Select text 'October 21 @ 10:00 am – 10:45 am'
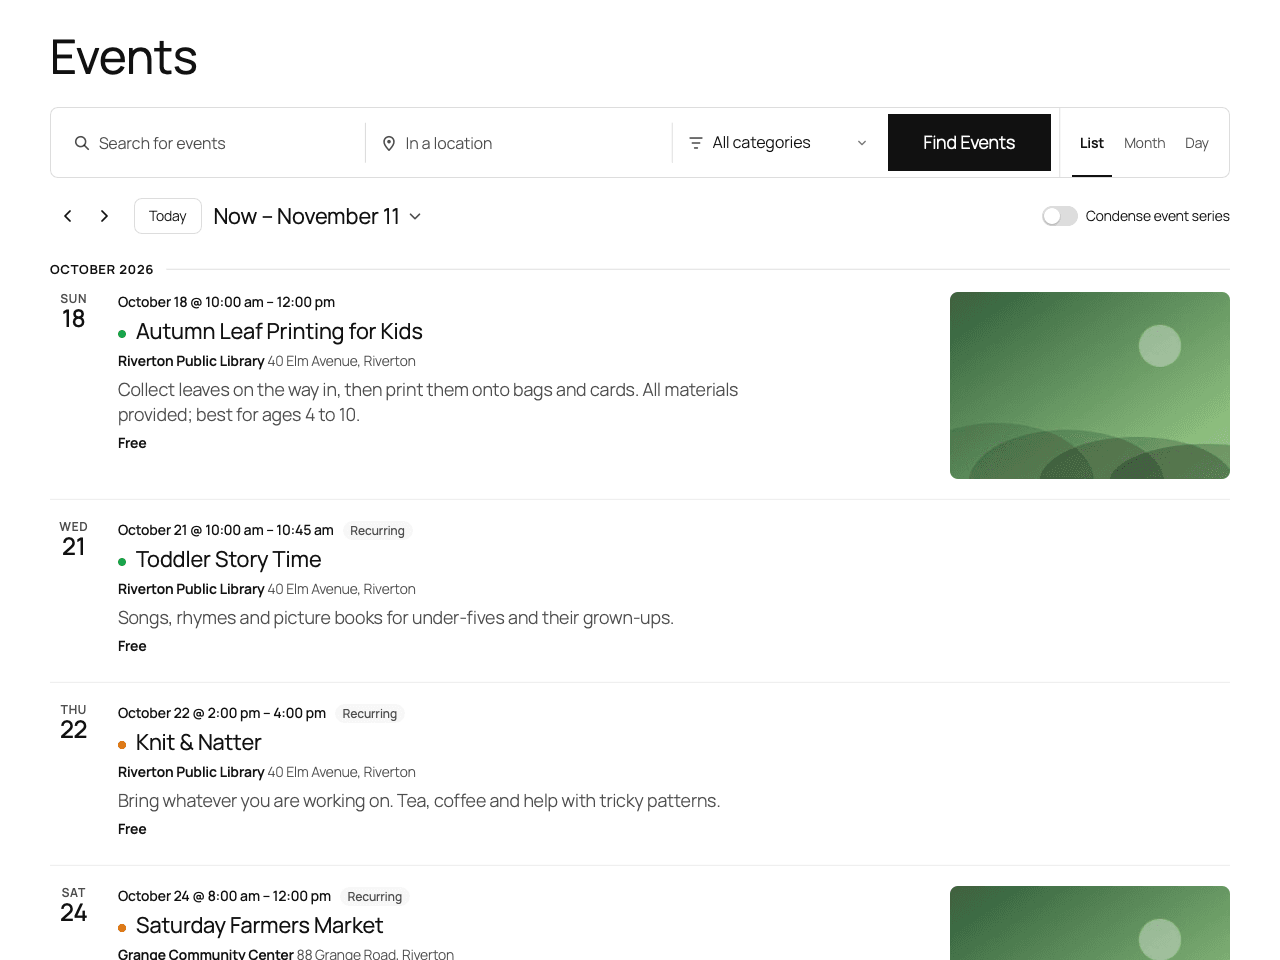Viewport: 1280px width, 960px height. [x=226, y=530]
